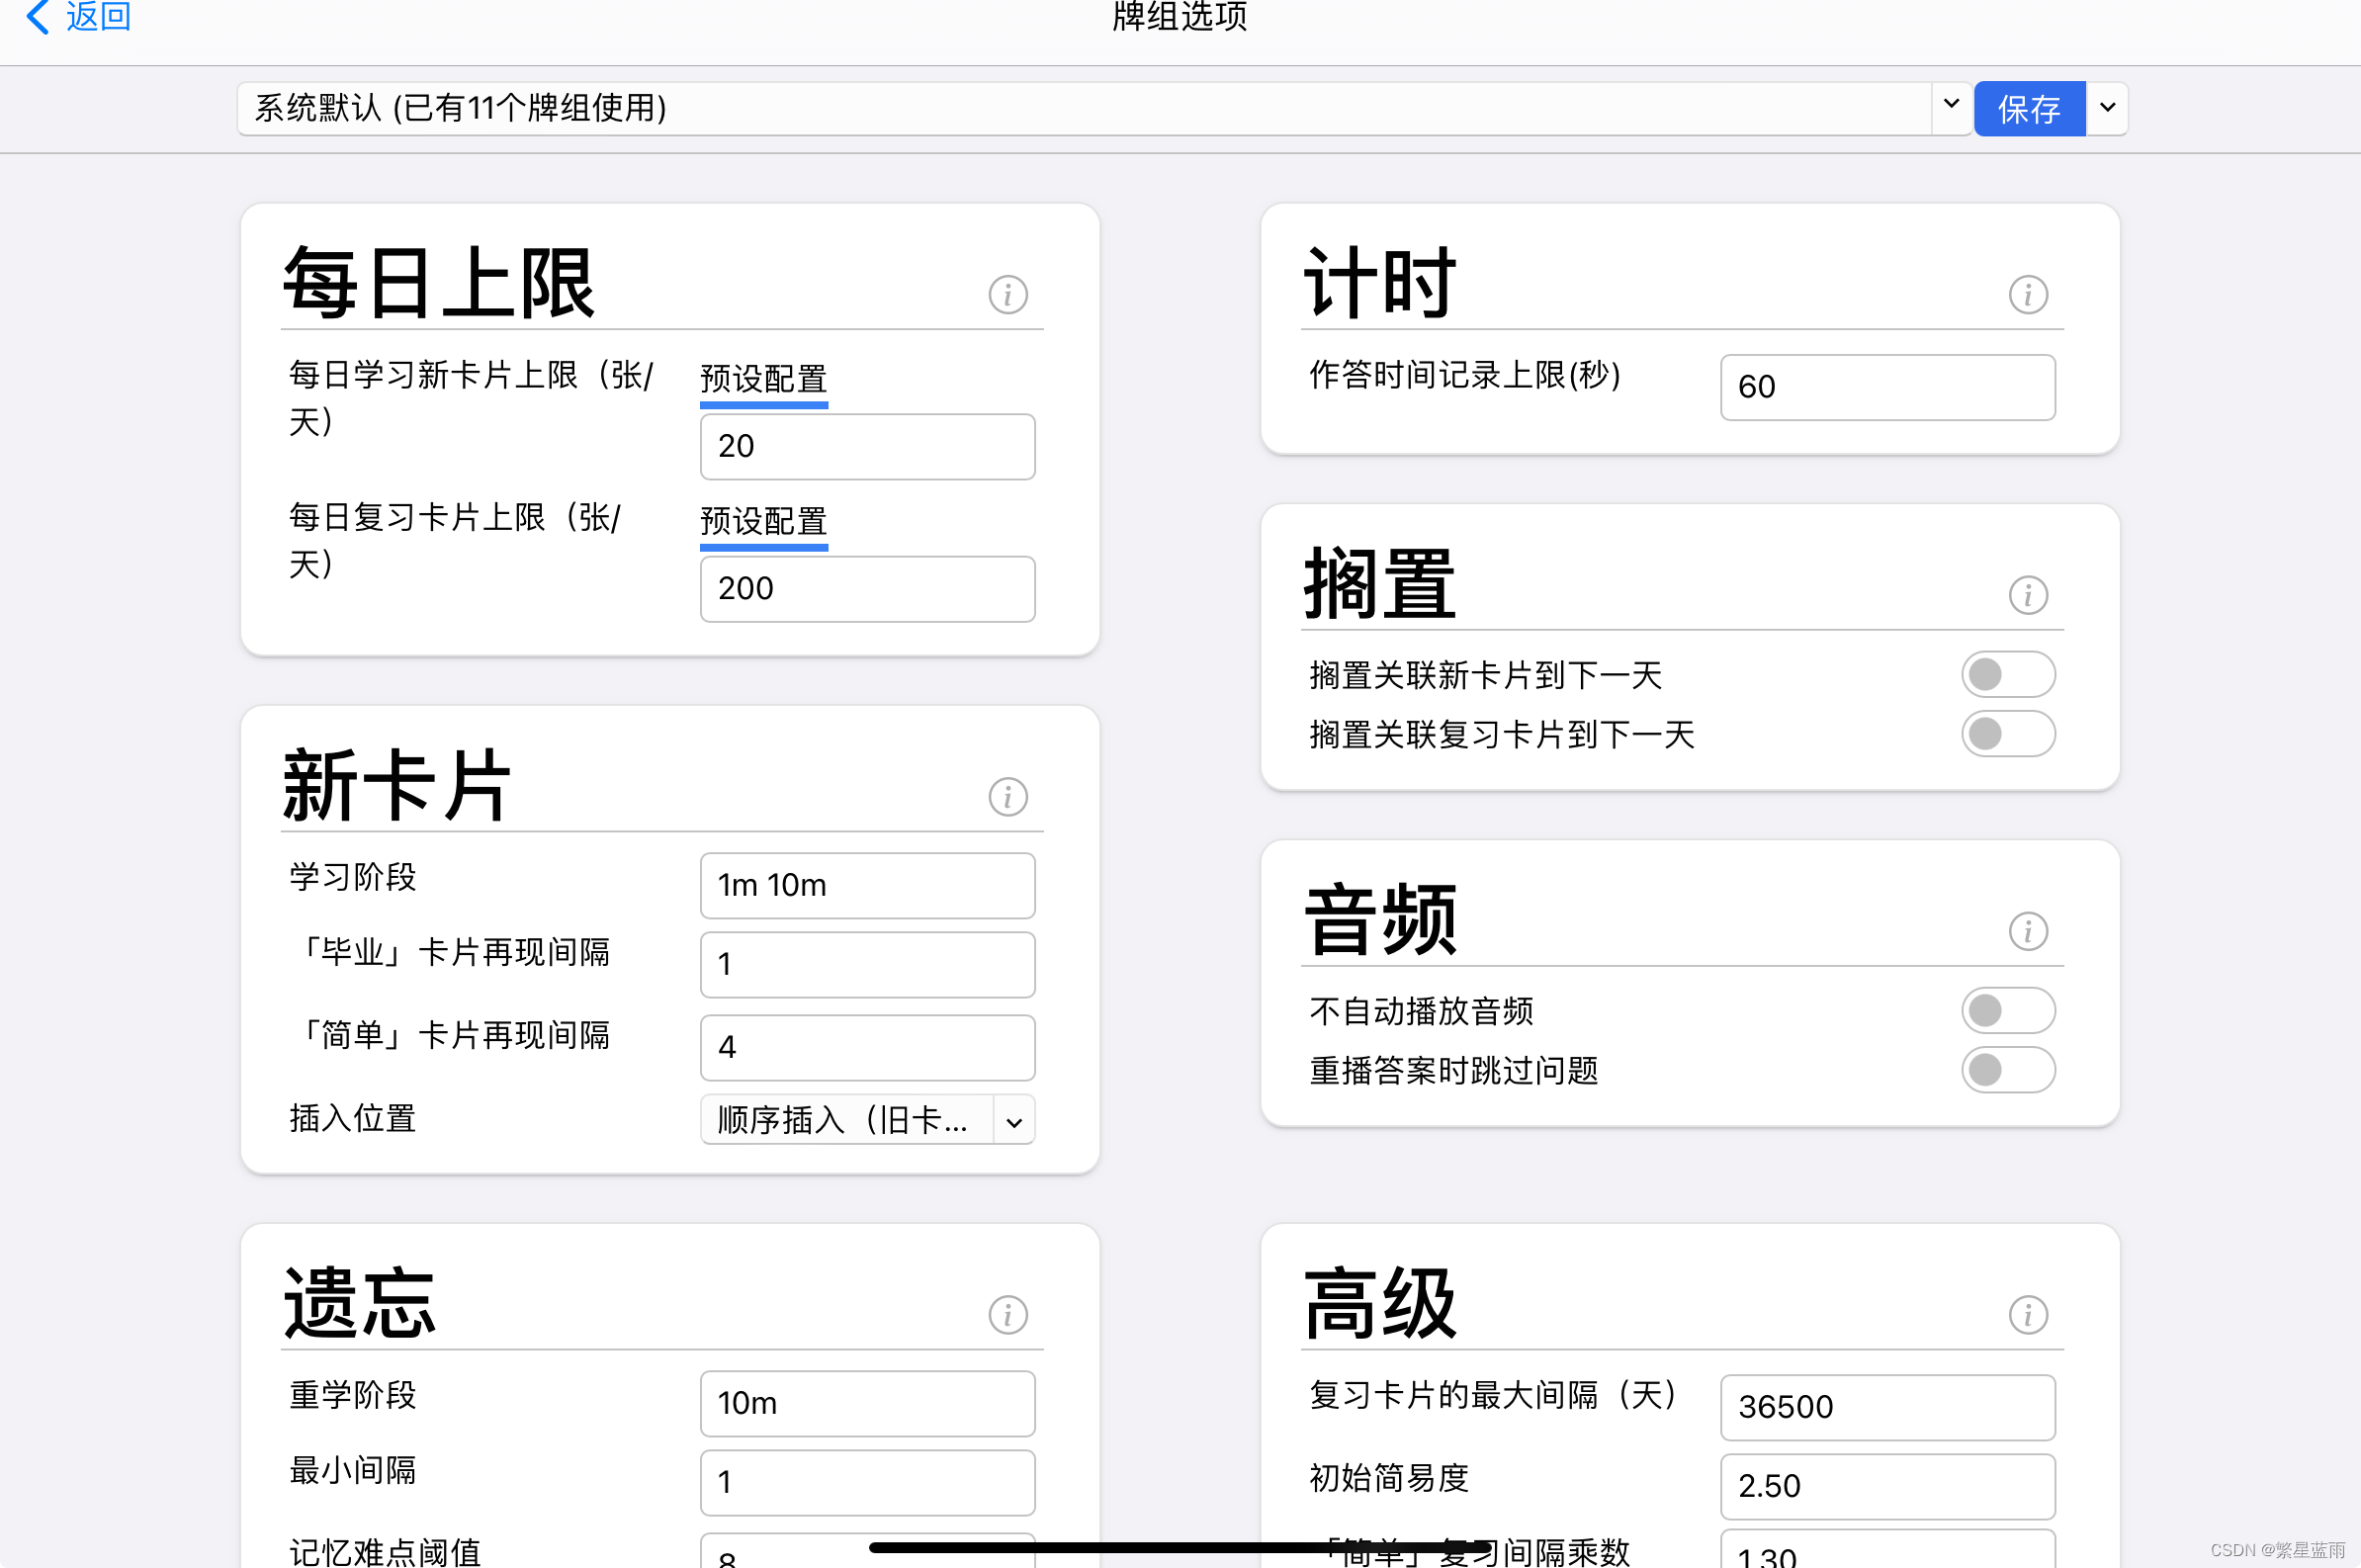Click the 计时 heading
Image resolution: width=2361 pixels, height=1568 pixels.
point(1380,283)
